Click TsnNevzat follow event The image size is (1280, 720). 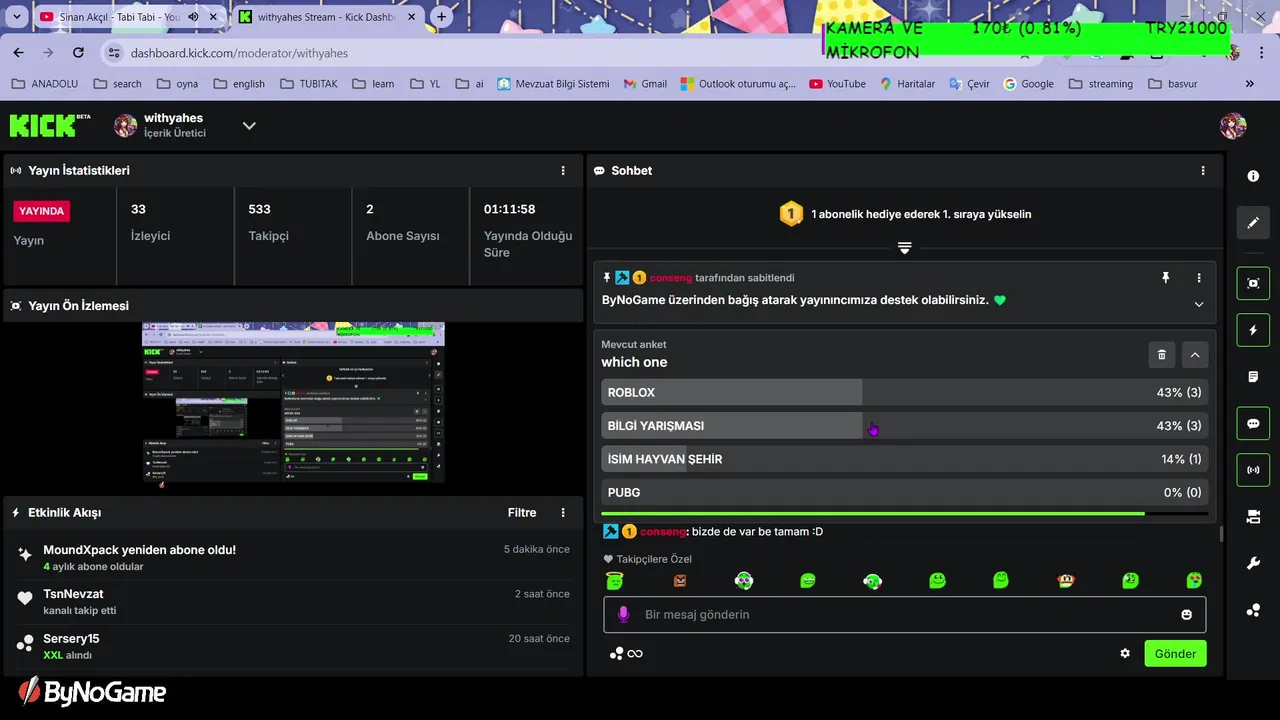click(x=293, y=602)
